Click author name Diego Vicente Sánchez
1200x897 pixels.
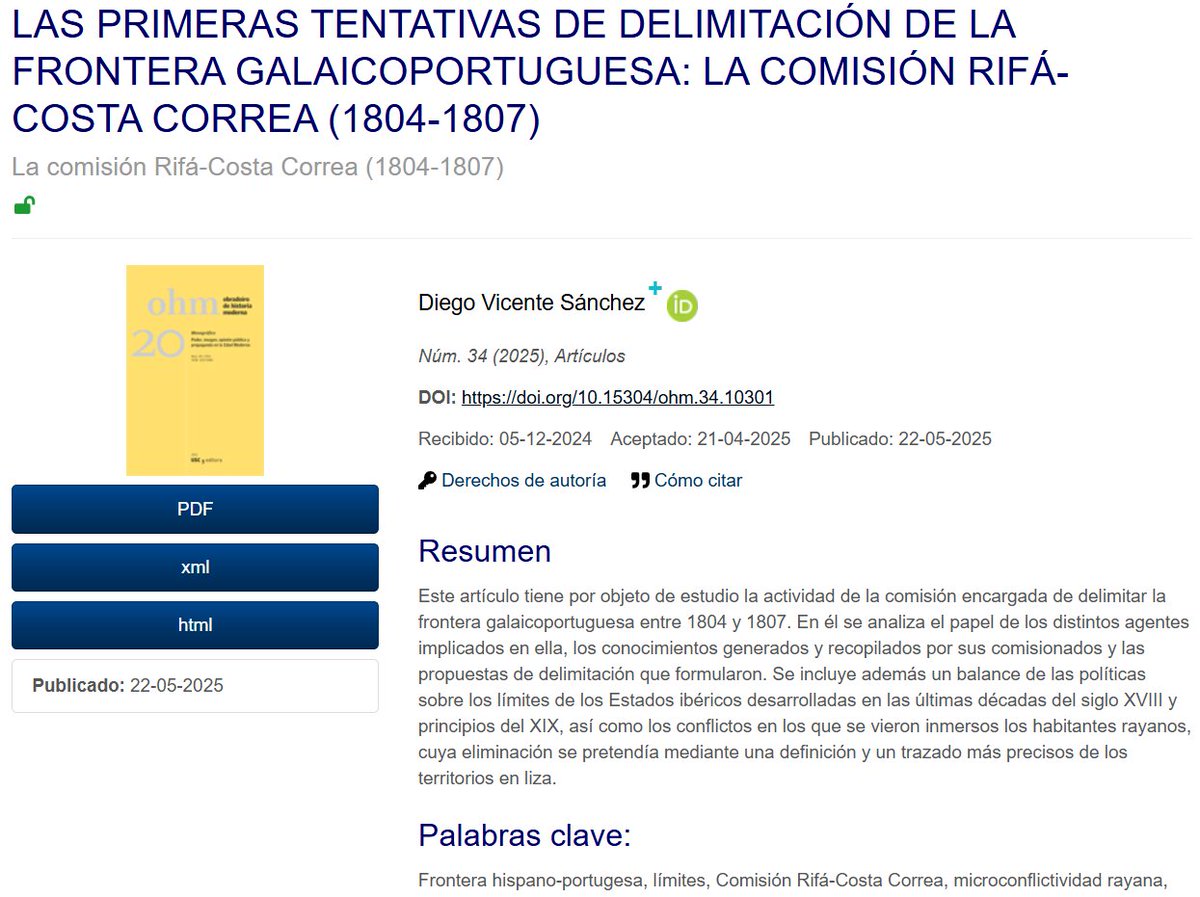click(532, 303)
